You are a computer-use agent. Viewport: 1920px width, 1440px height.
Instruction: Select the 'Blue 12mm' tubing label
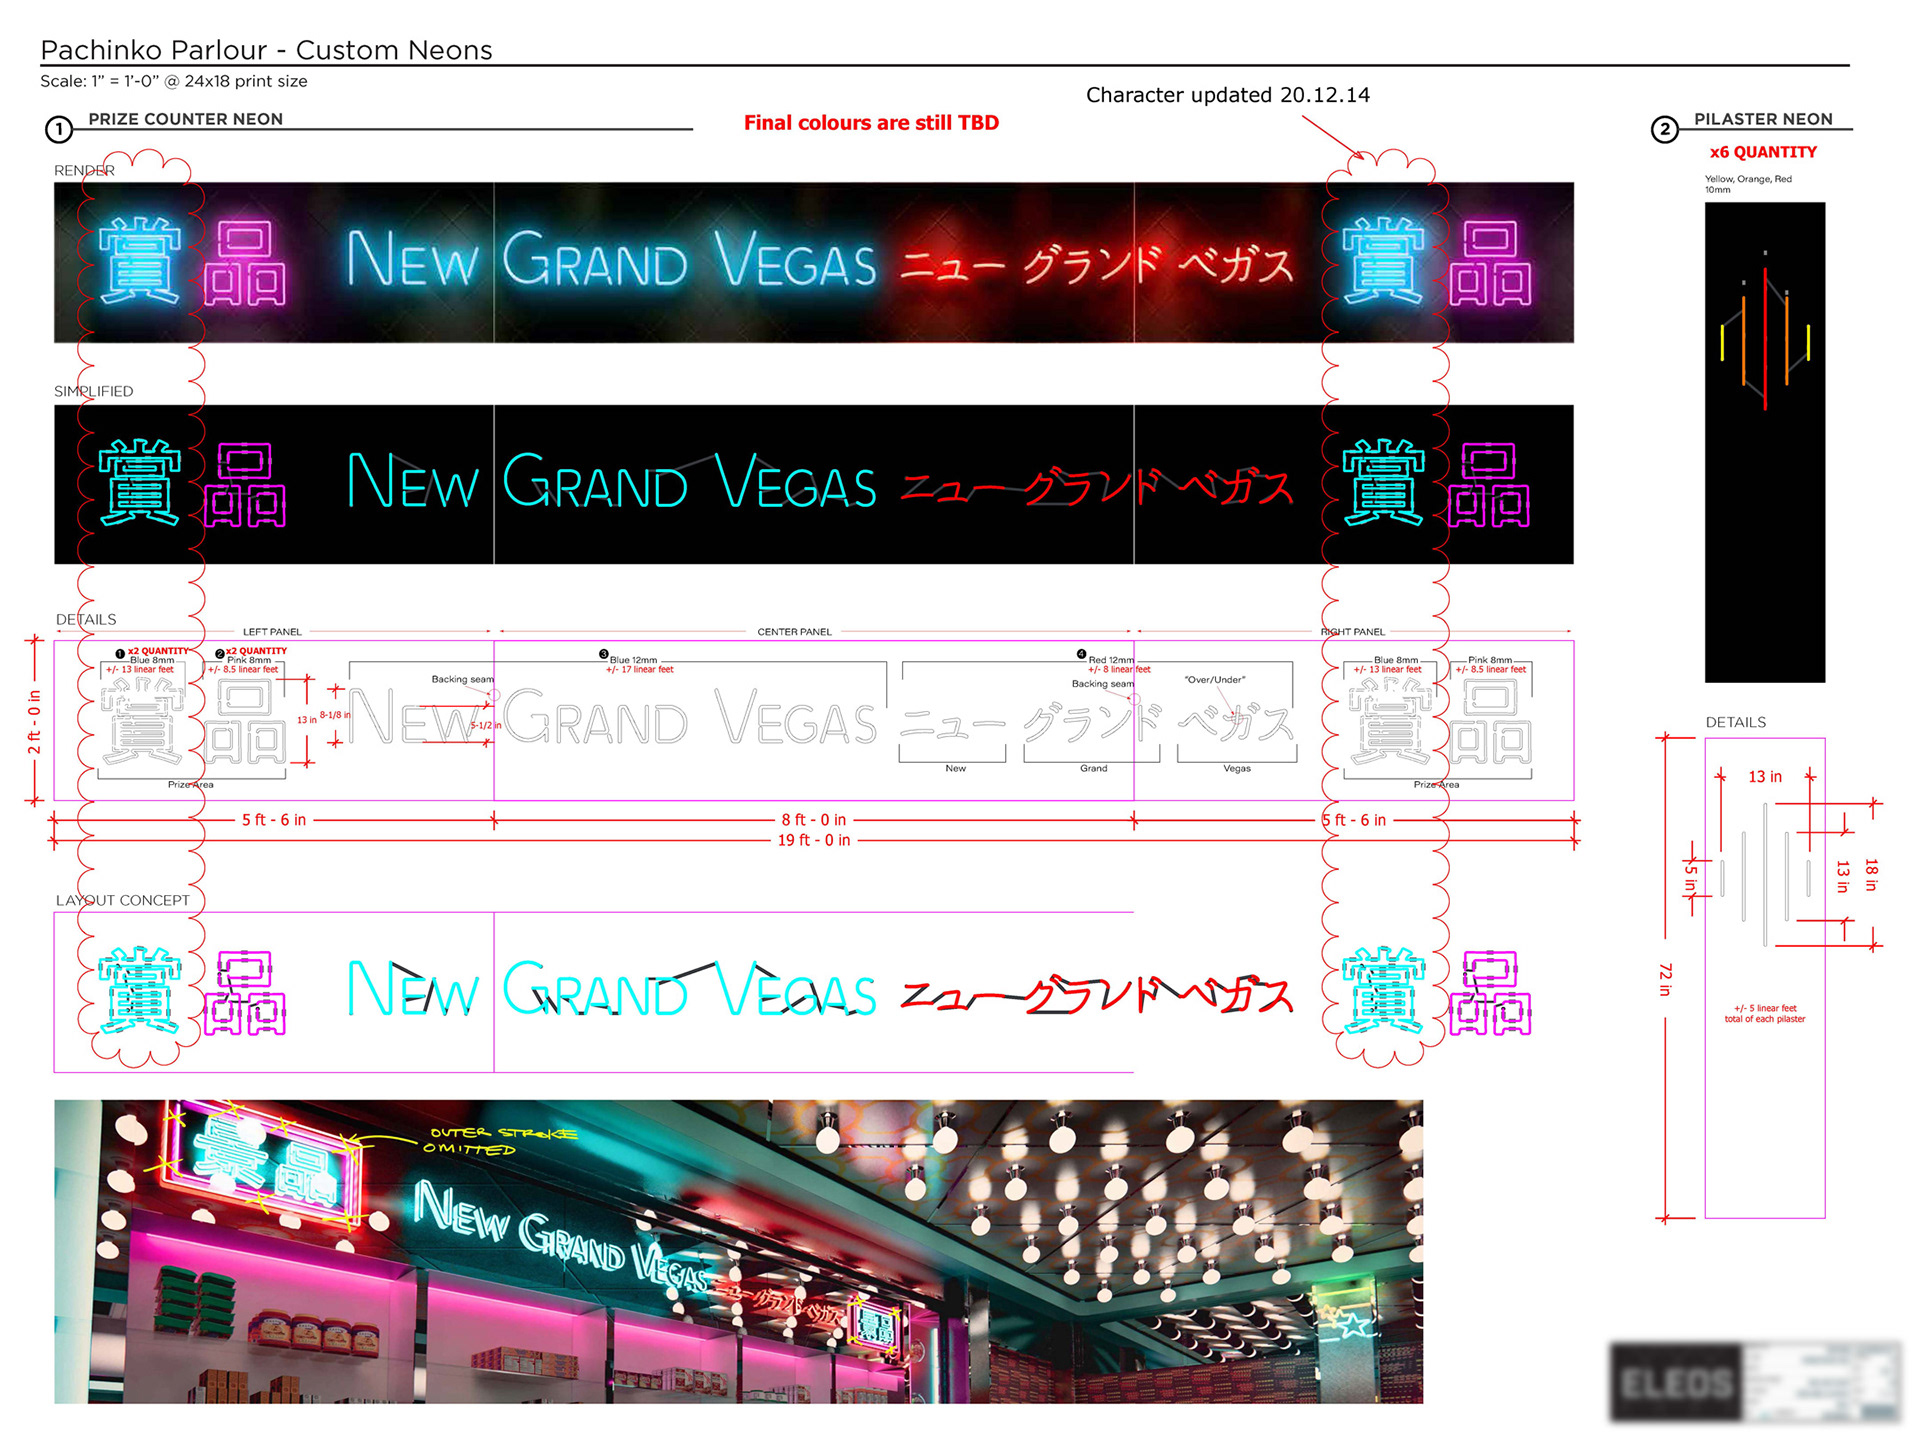pos(633,660)
